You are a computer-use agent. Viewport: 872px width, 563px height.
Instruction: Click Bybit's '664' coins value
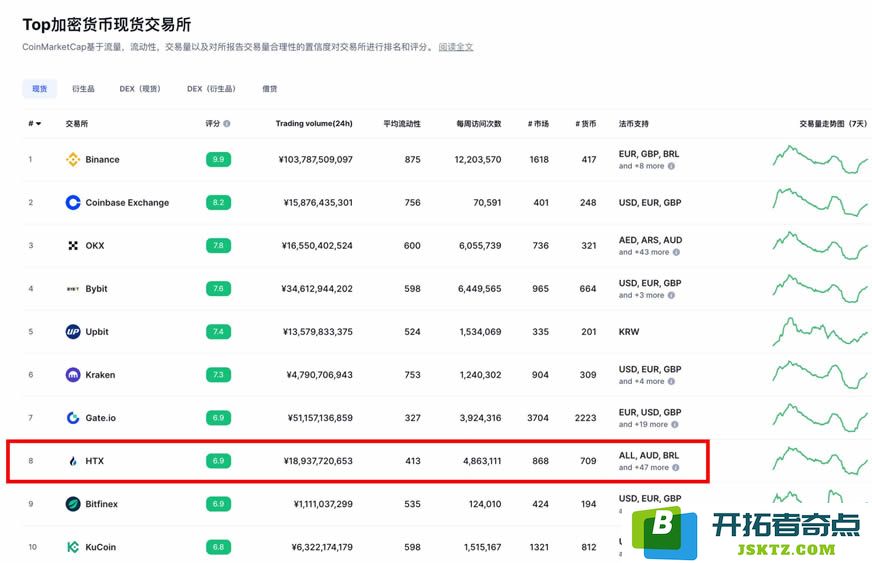(x=588, y=289)
